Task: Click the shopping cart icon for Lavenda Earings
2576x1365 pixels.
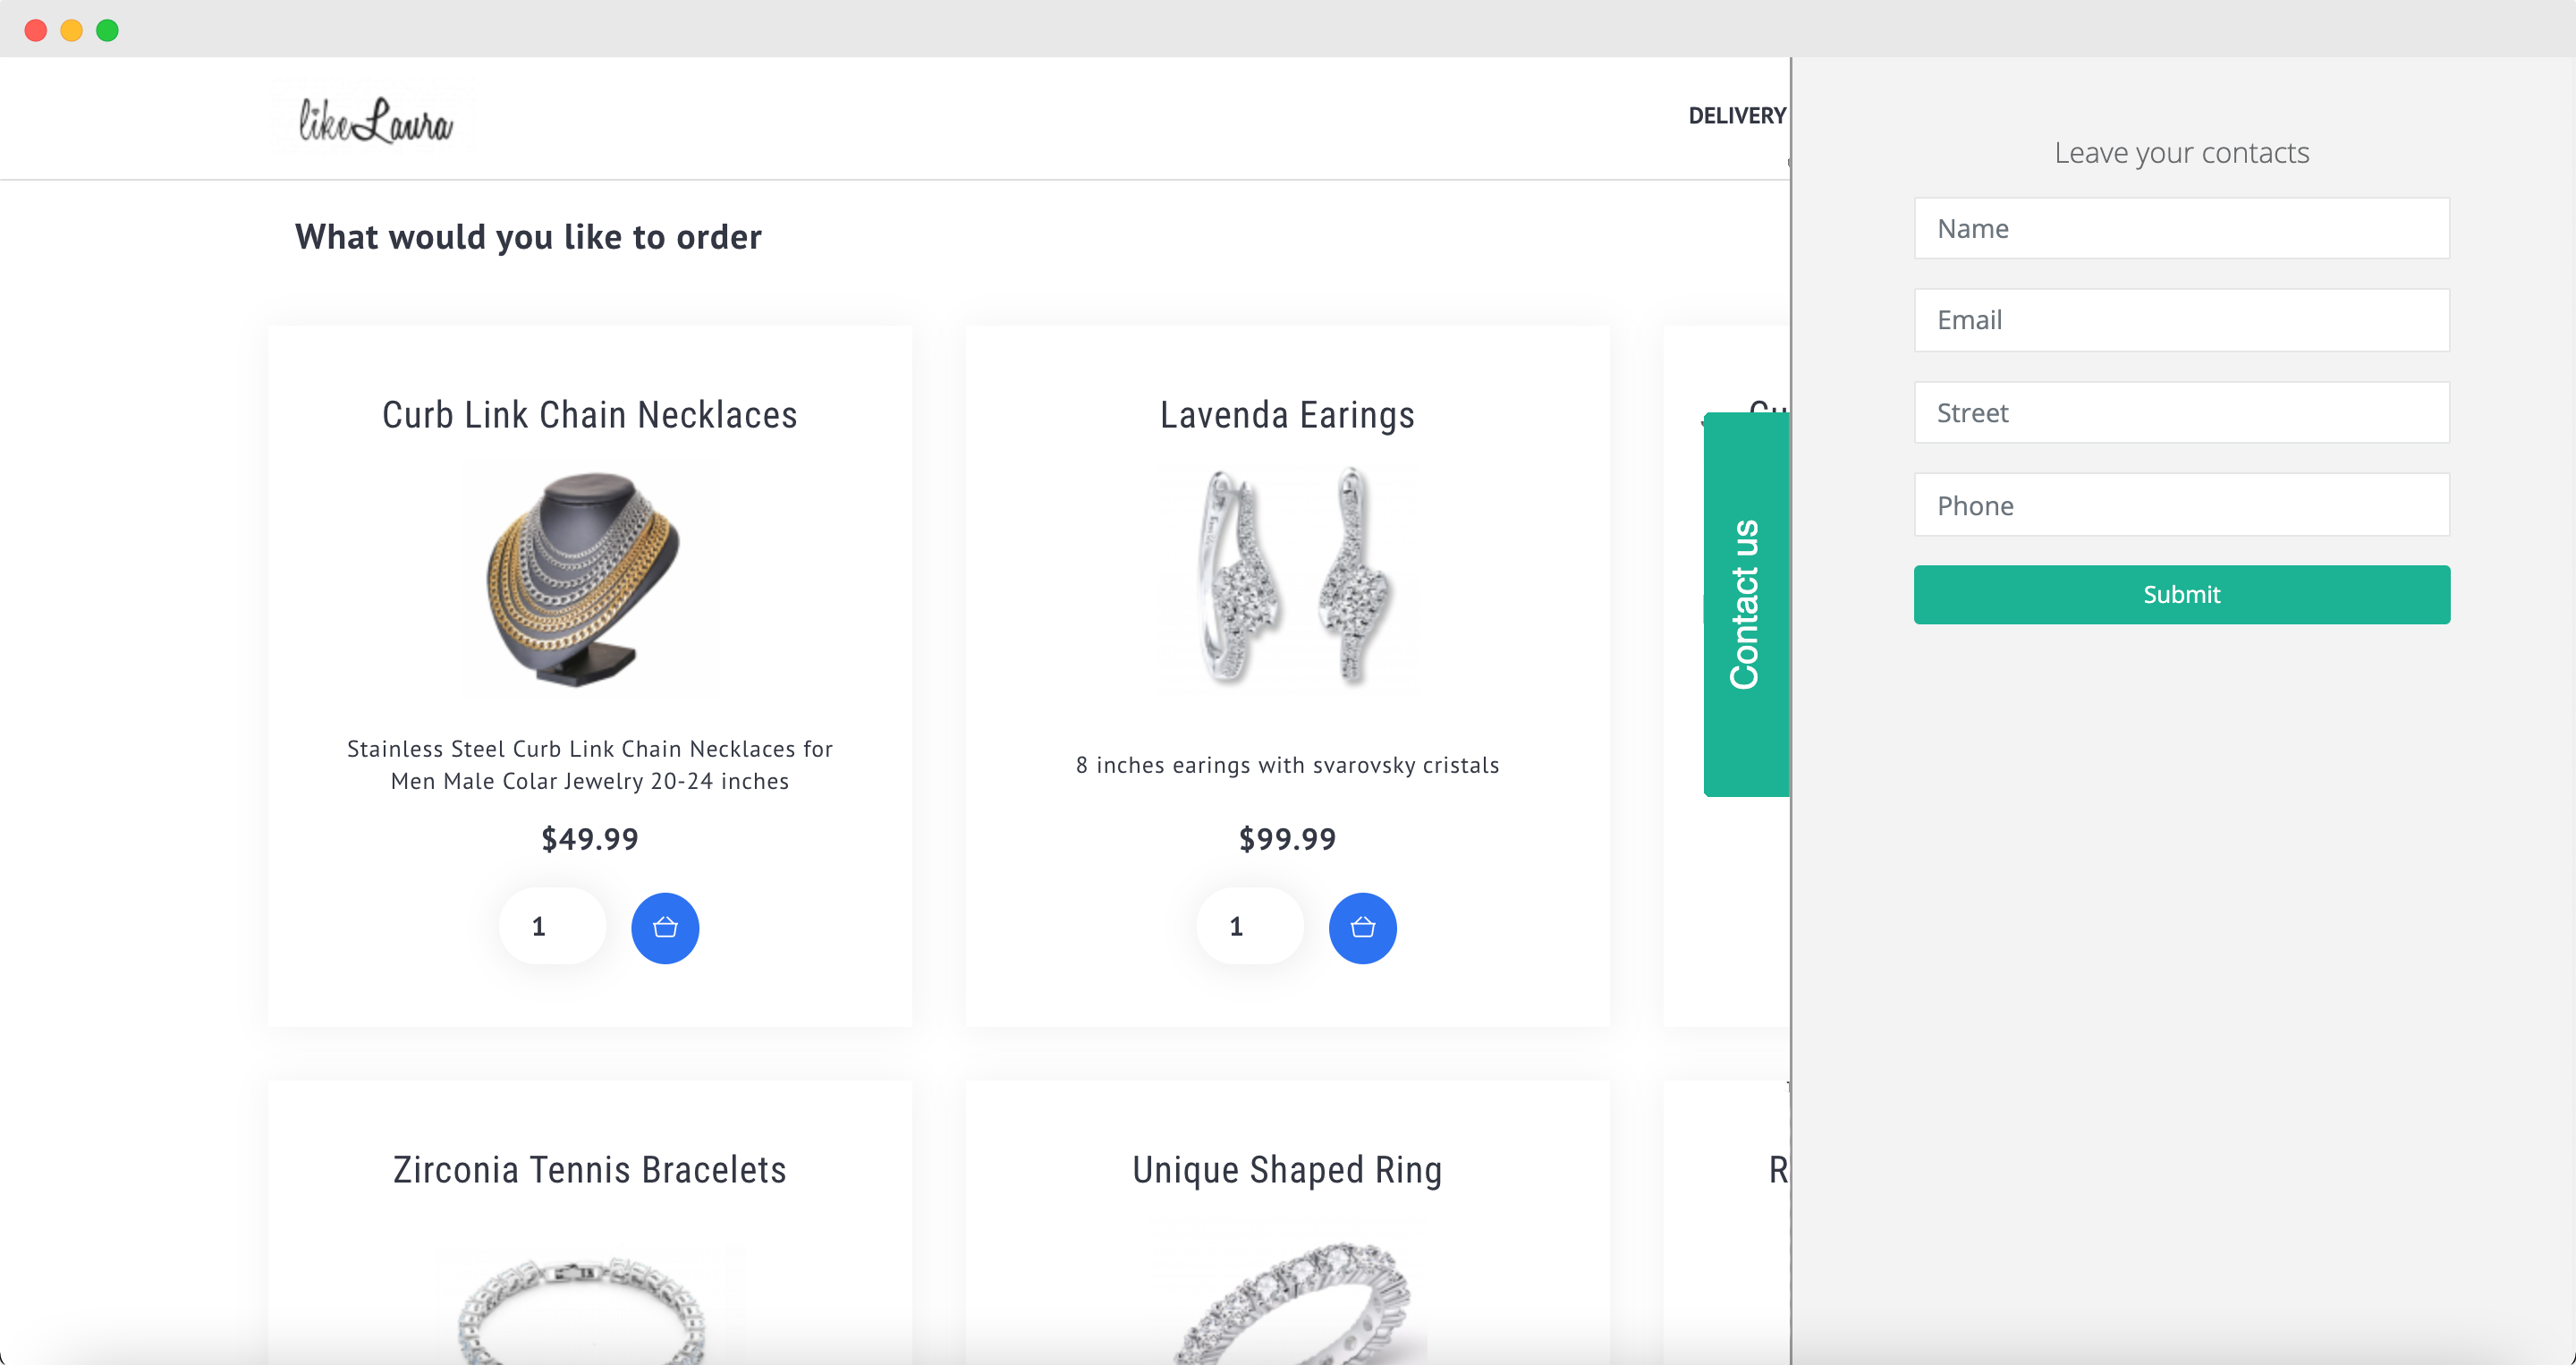Action: point(1363,927)
